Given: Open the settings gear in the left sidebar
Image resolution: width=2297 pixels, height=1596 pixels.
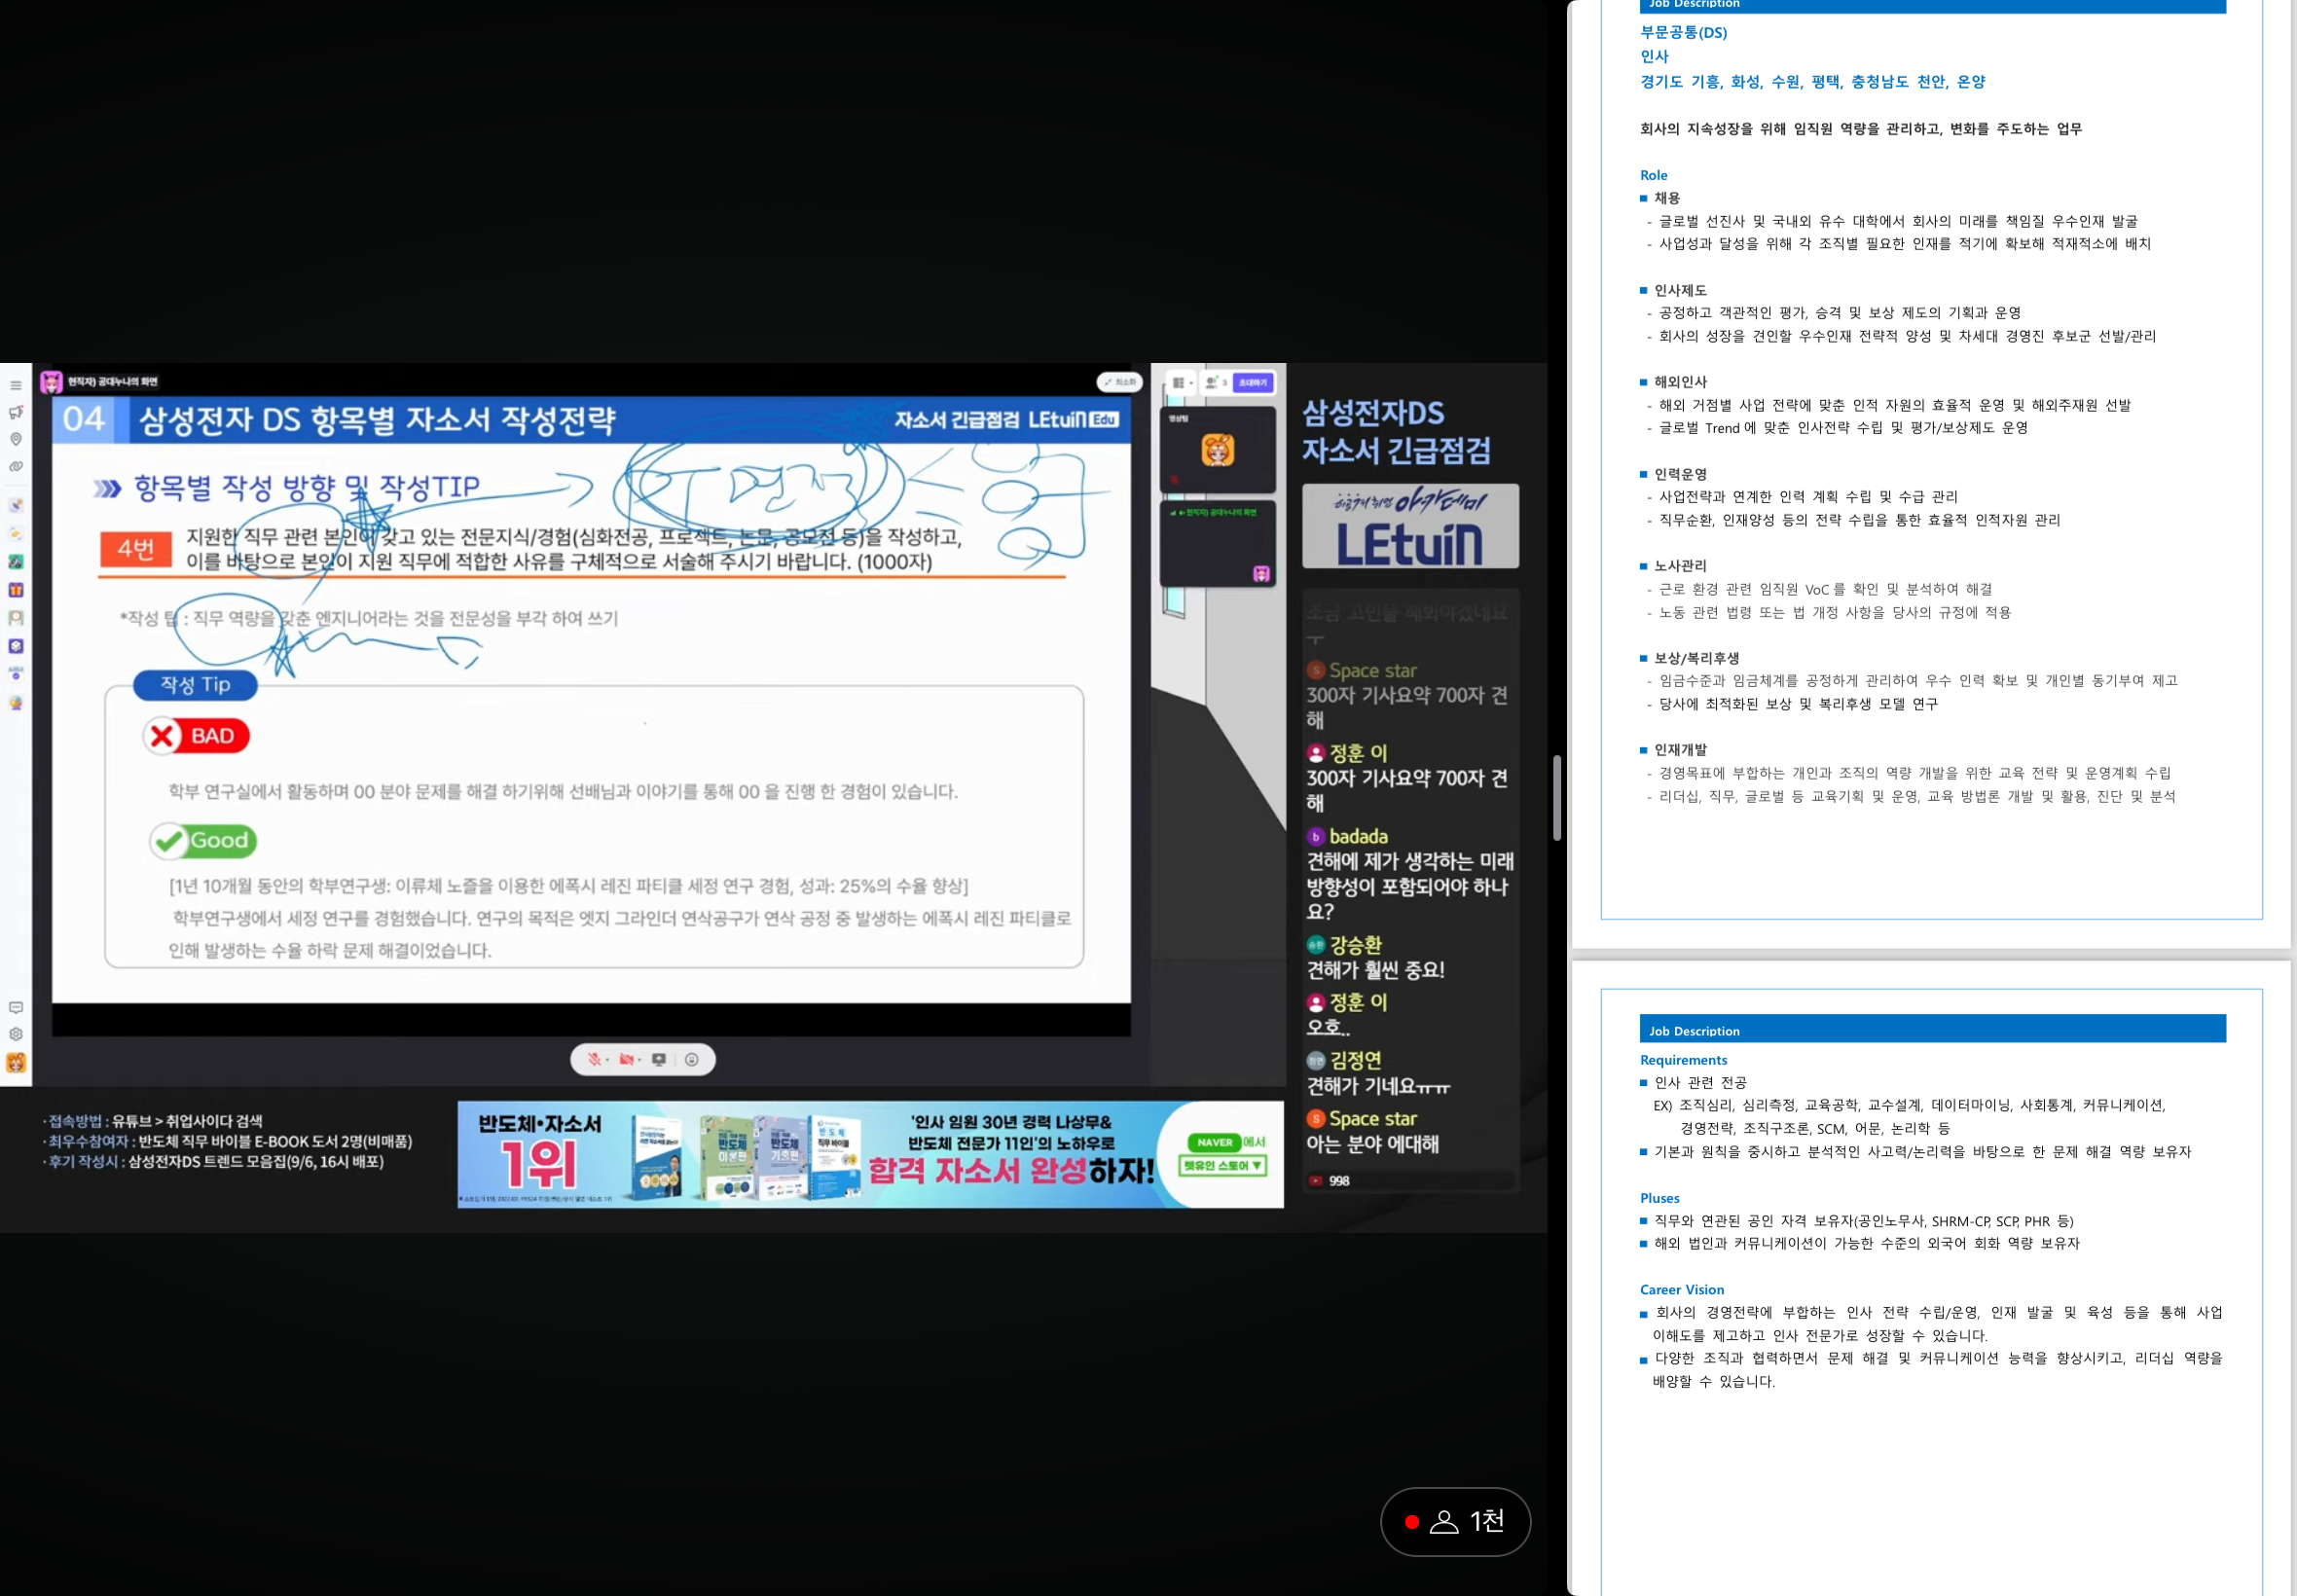Looking at the screenshot, I should point(16,1034).
